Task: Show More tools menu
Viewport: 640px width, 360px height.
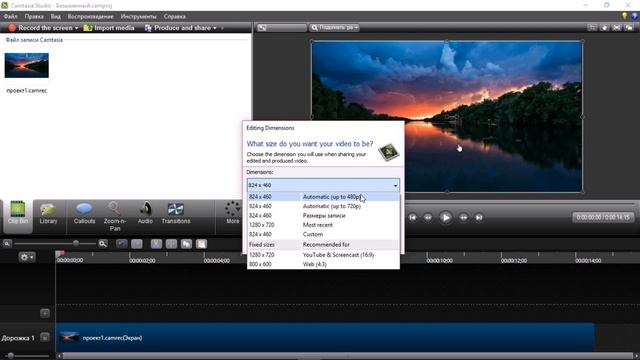Action: point(233,213)
